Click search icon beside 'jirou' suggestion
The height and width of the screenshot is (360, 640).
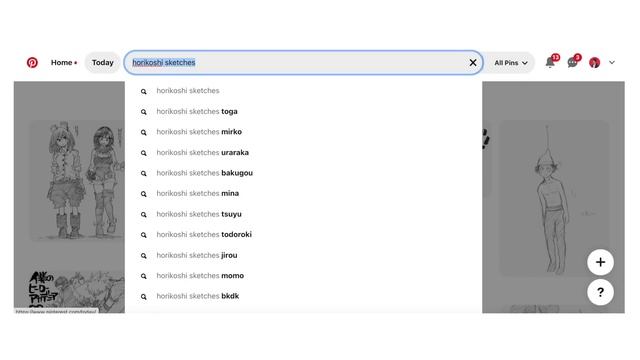(144, 256)
